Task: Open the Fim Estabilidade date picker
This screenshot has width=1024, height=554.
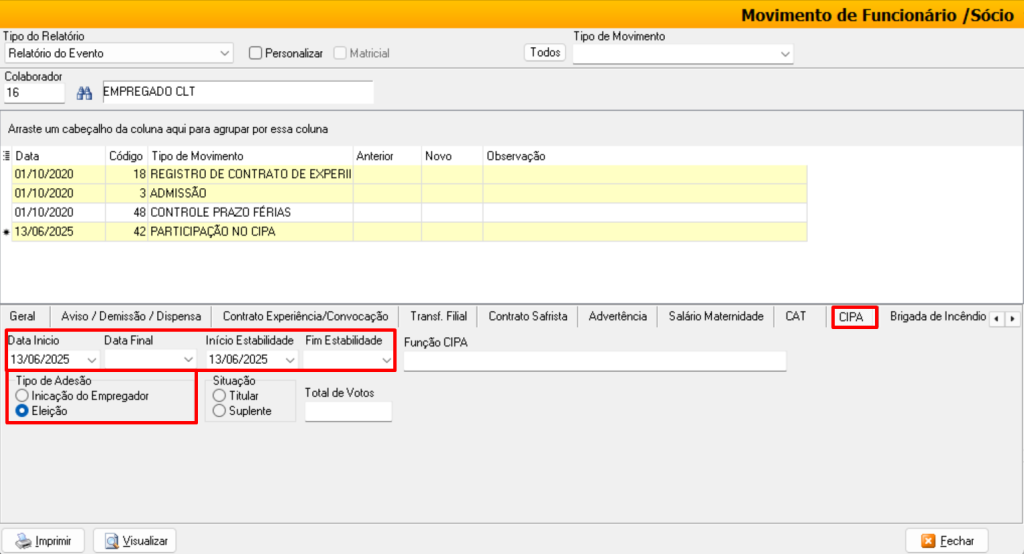Action: point(386,359)
